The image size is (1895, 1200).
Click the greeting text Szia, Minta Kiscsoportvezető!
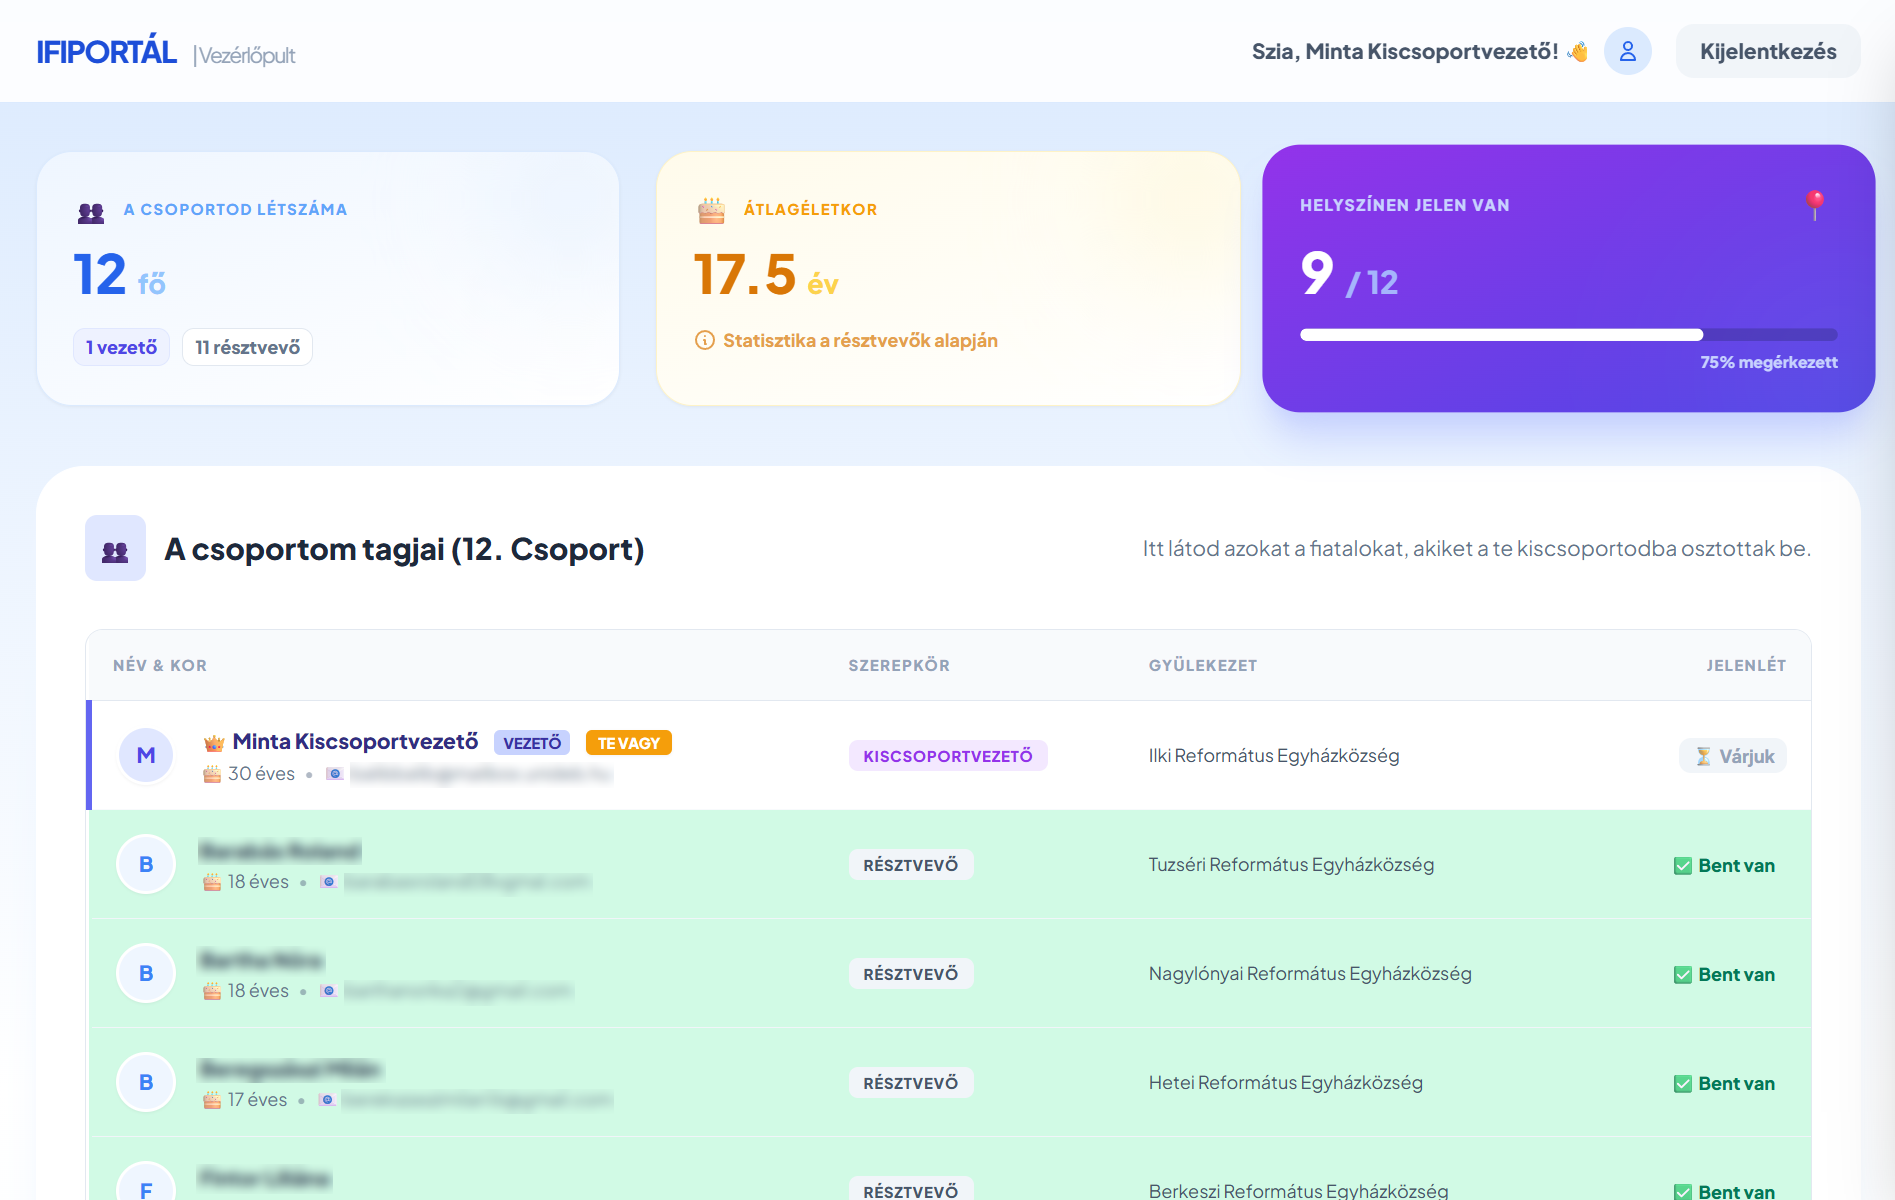1405,51
